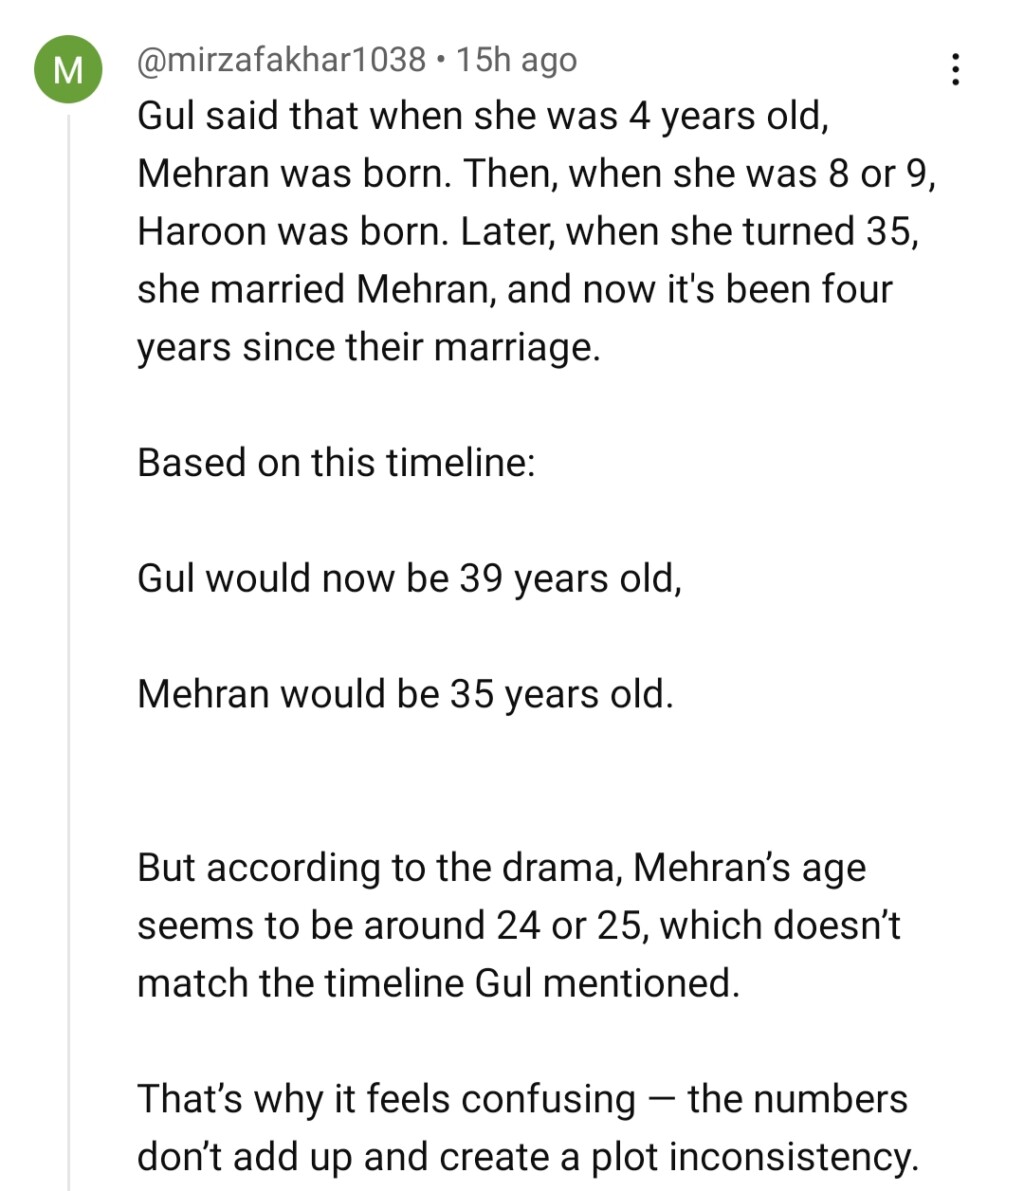This screenshot has width=1024, height=1191.
Task: Click the line starting "she married Mehran"
Action: (x=514, y=290)
